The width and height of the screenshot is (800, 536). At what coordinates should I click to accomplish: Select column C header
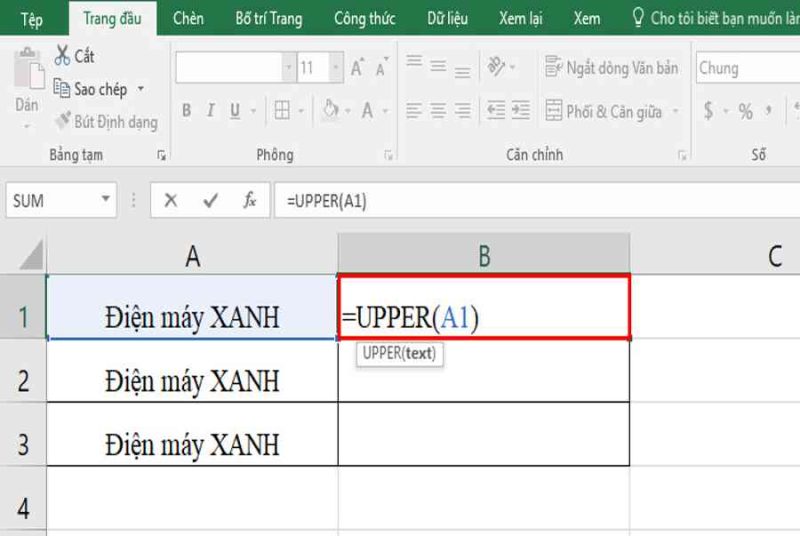[x=715, y=253]
